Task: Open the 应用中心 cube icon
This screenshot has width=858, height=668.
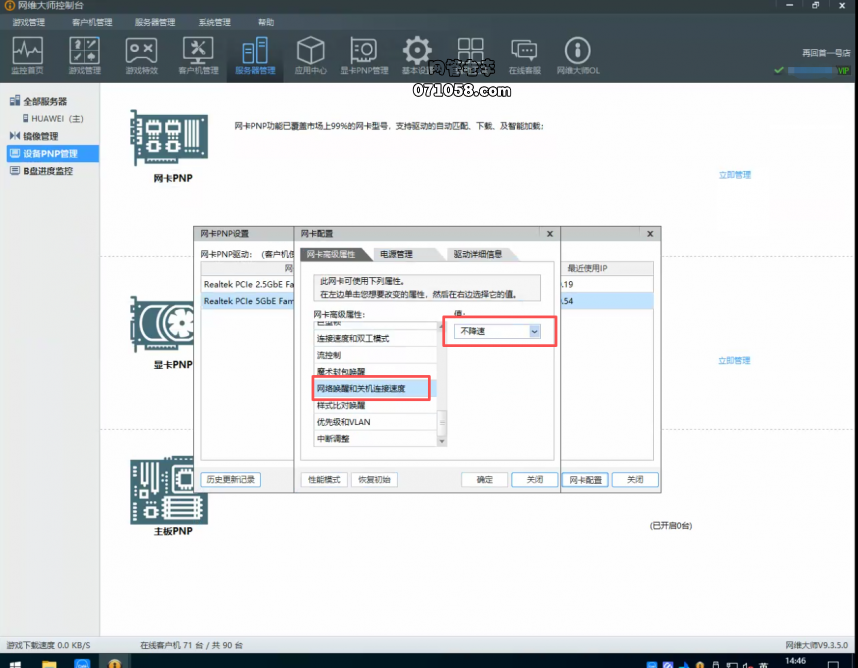Action: click(x=310, y=55)
